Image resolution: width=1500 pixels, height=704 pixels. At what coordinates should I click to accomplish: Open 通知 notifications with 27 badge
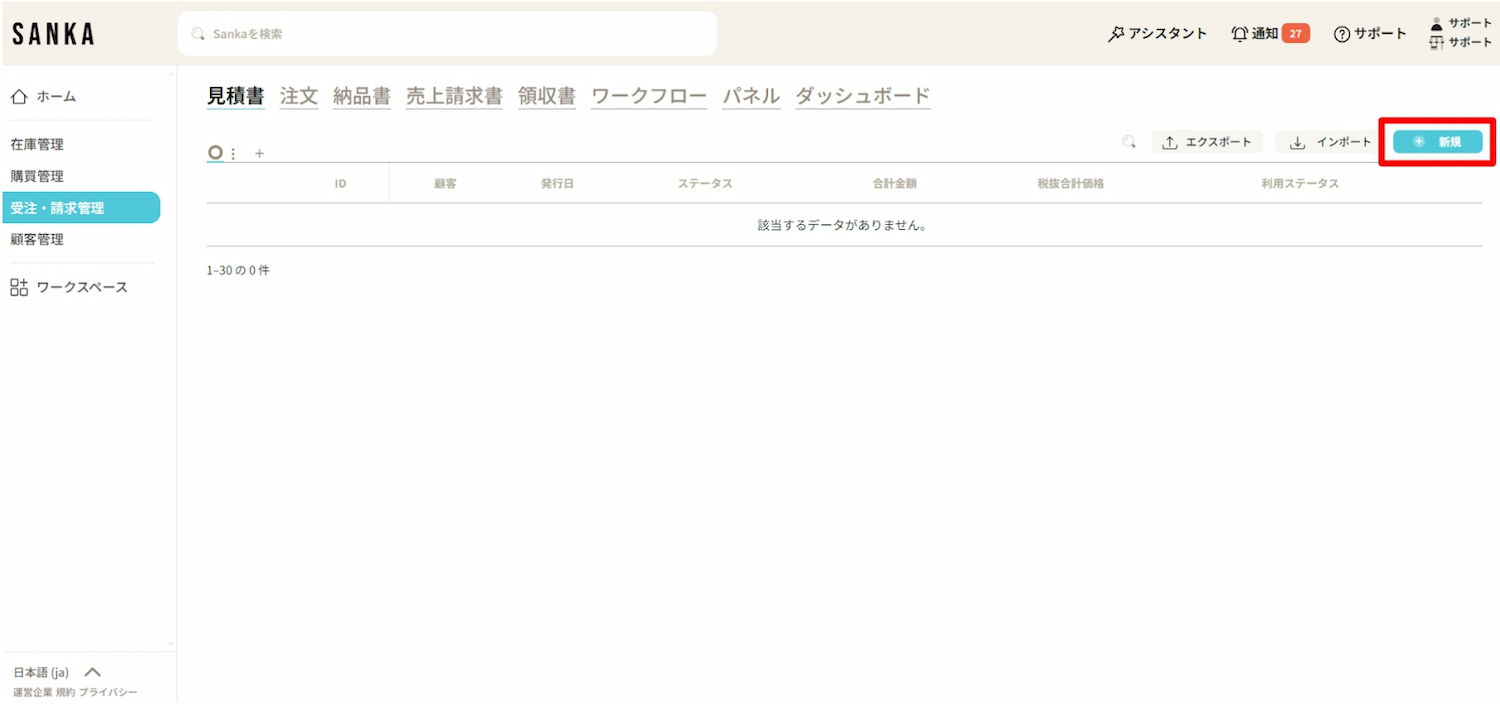[x=1270, y=34]
